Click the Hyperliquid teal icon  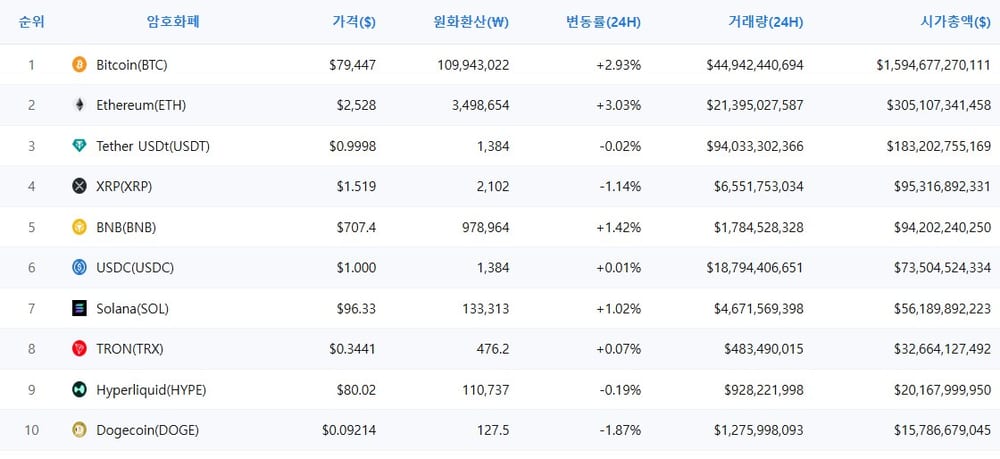(x=79, y=390)
